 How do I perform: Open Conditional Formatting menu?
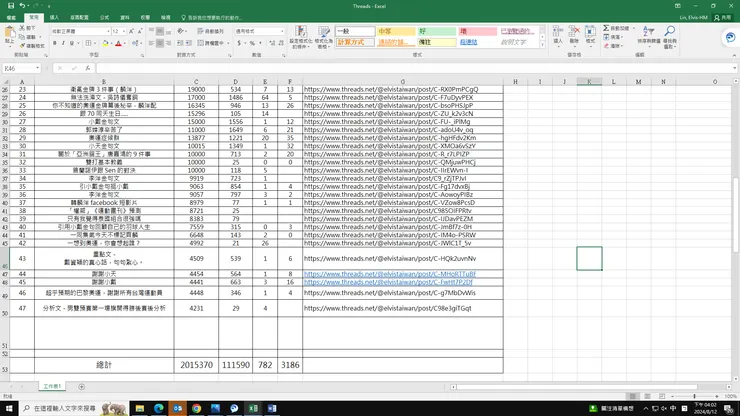[x=301, y=37]
